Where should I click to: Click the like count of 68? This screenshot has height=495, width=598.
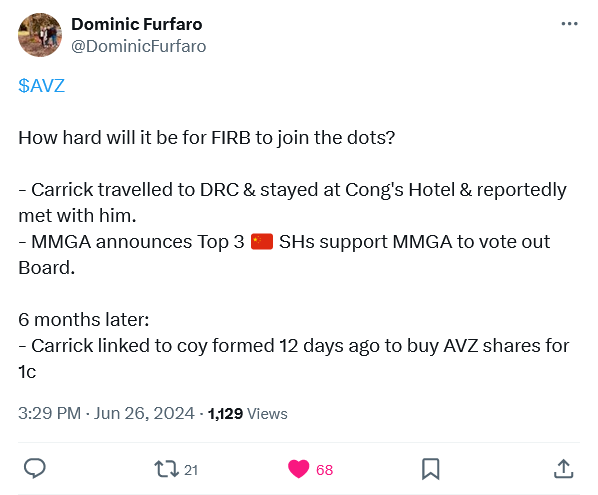coord(325,470)
